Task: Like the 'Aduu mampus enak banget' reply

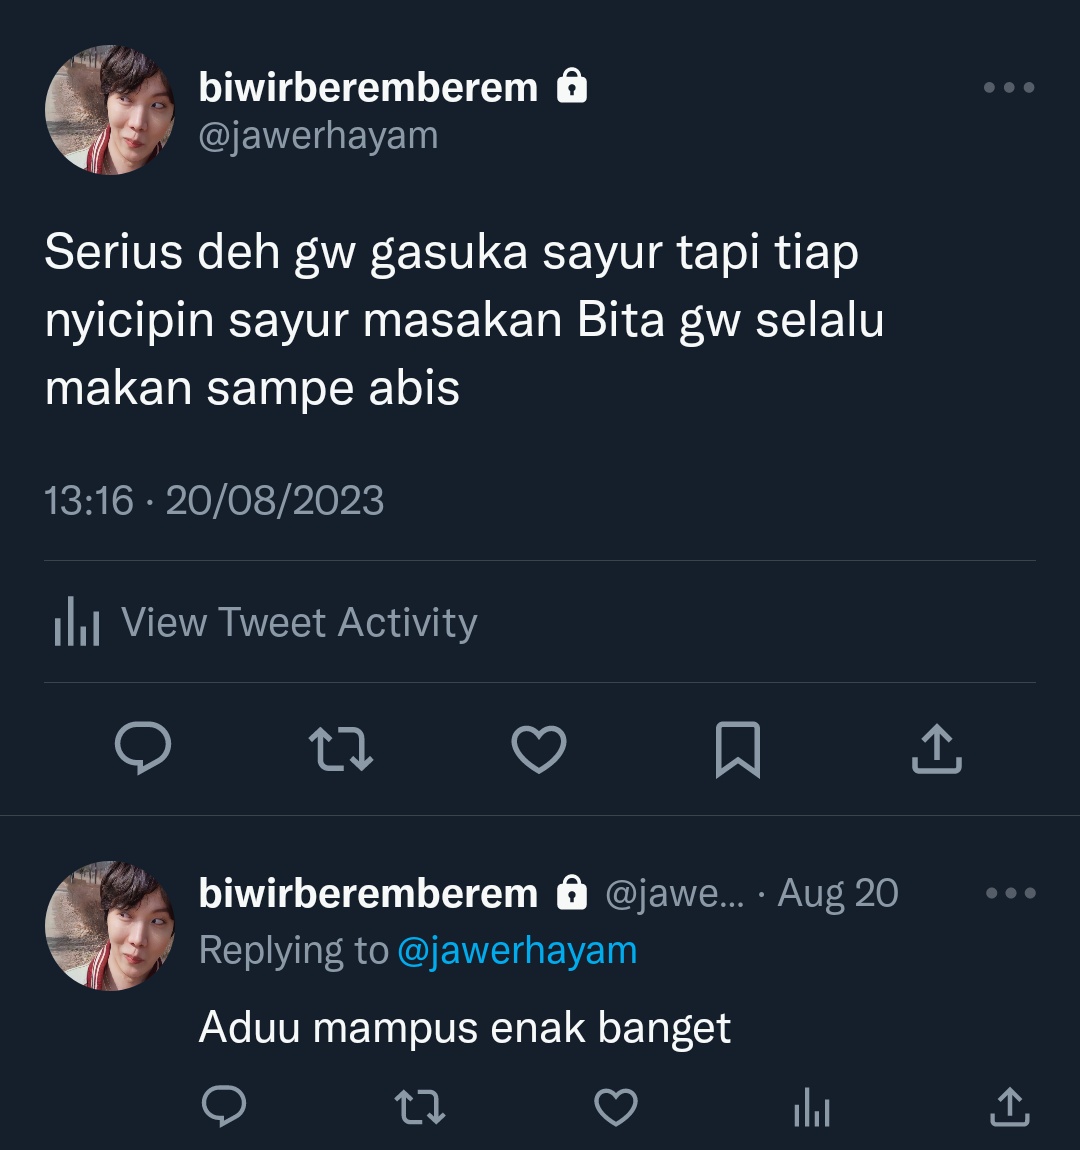Action: [x=615, y=1106]
